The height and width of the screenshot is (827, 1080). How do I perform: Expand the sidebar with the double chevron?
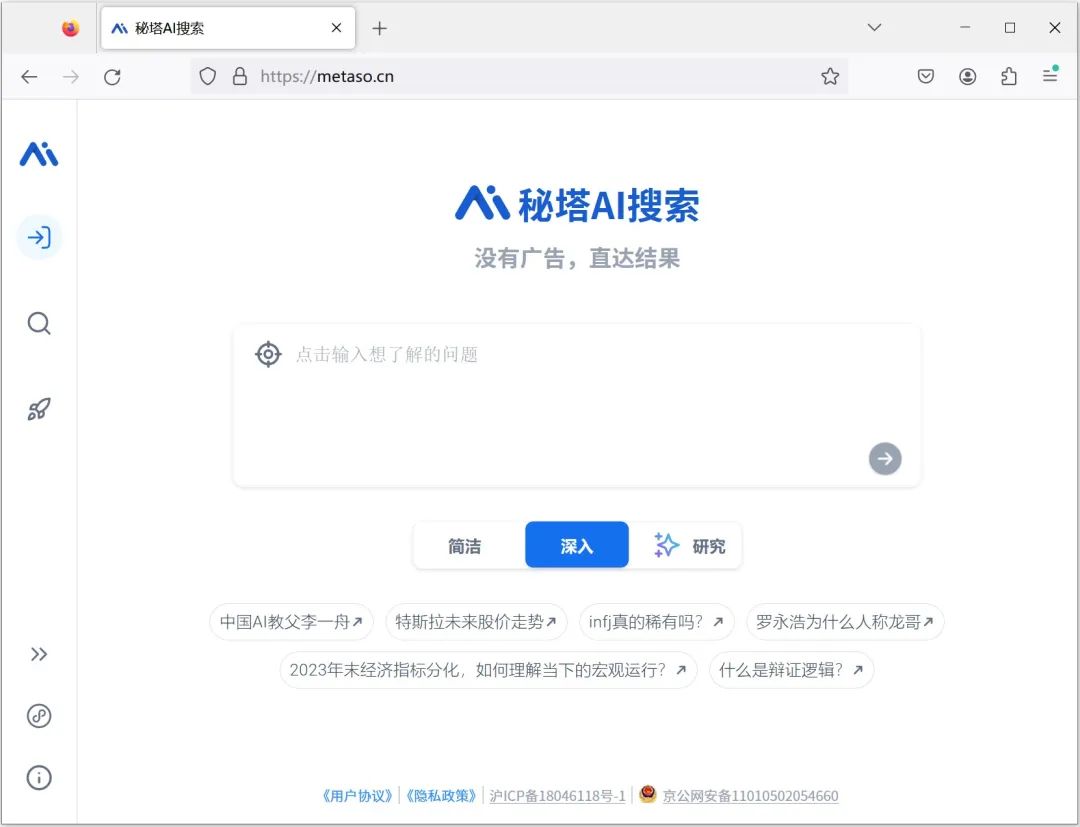click(39, 654)
